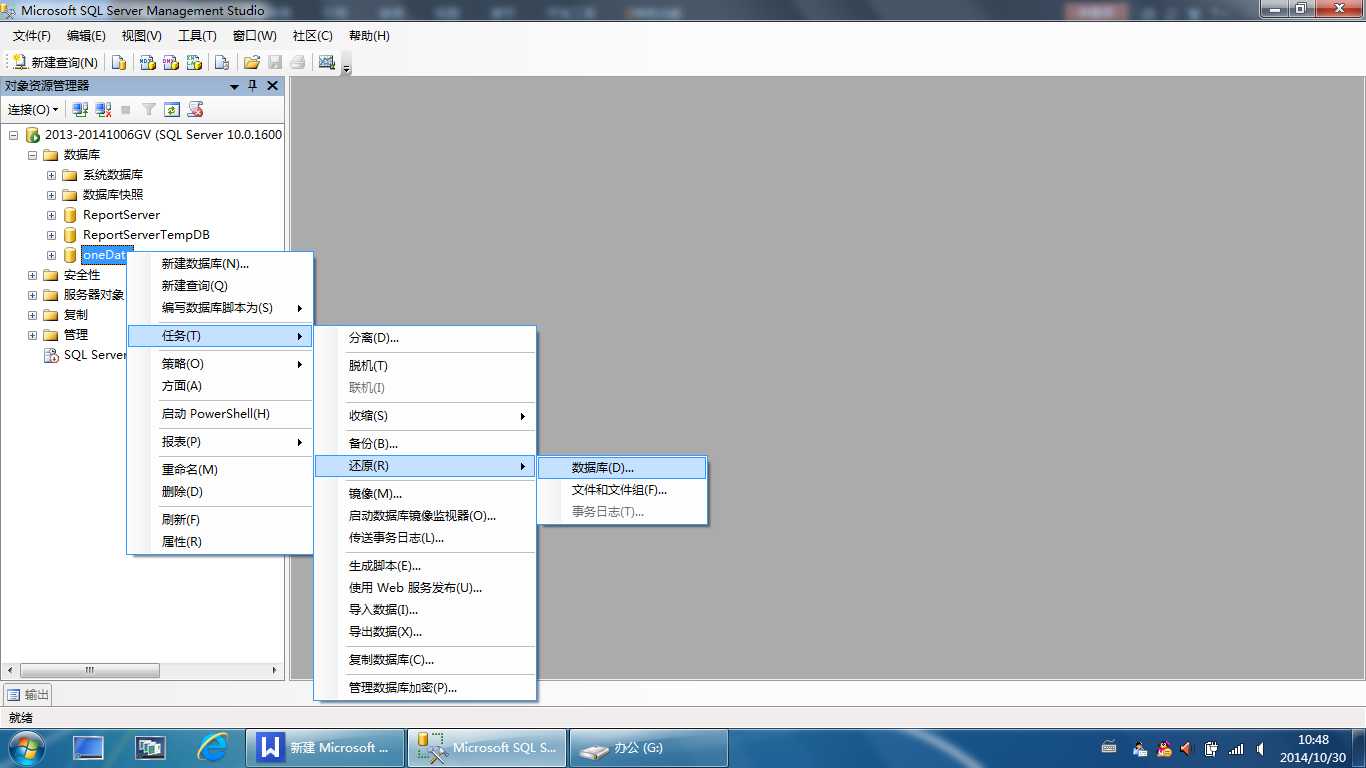The width and height of the screenshot is (1366, 768).
Task: Open the 连接(O) dropdown
Action: (33, 109)
